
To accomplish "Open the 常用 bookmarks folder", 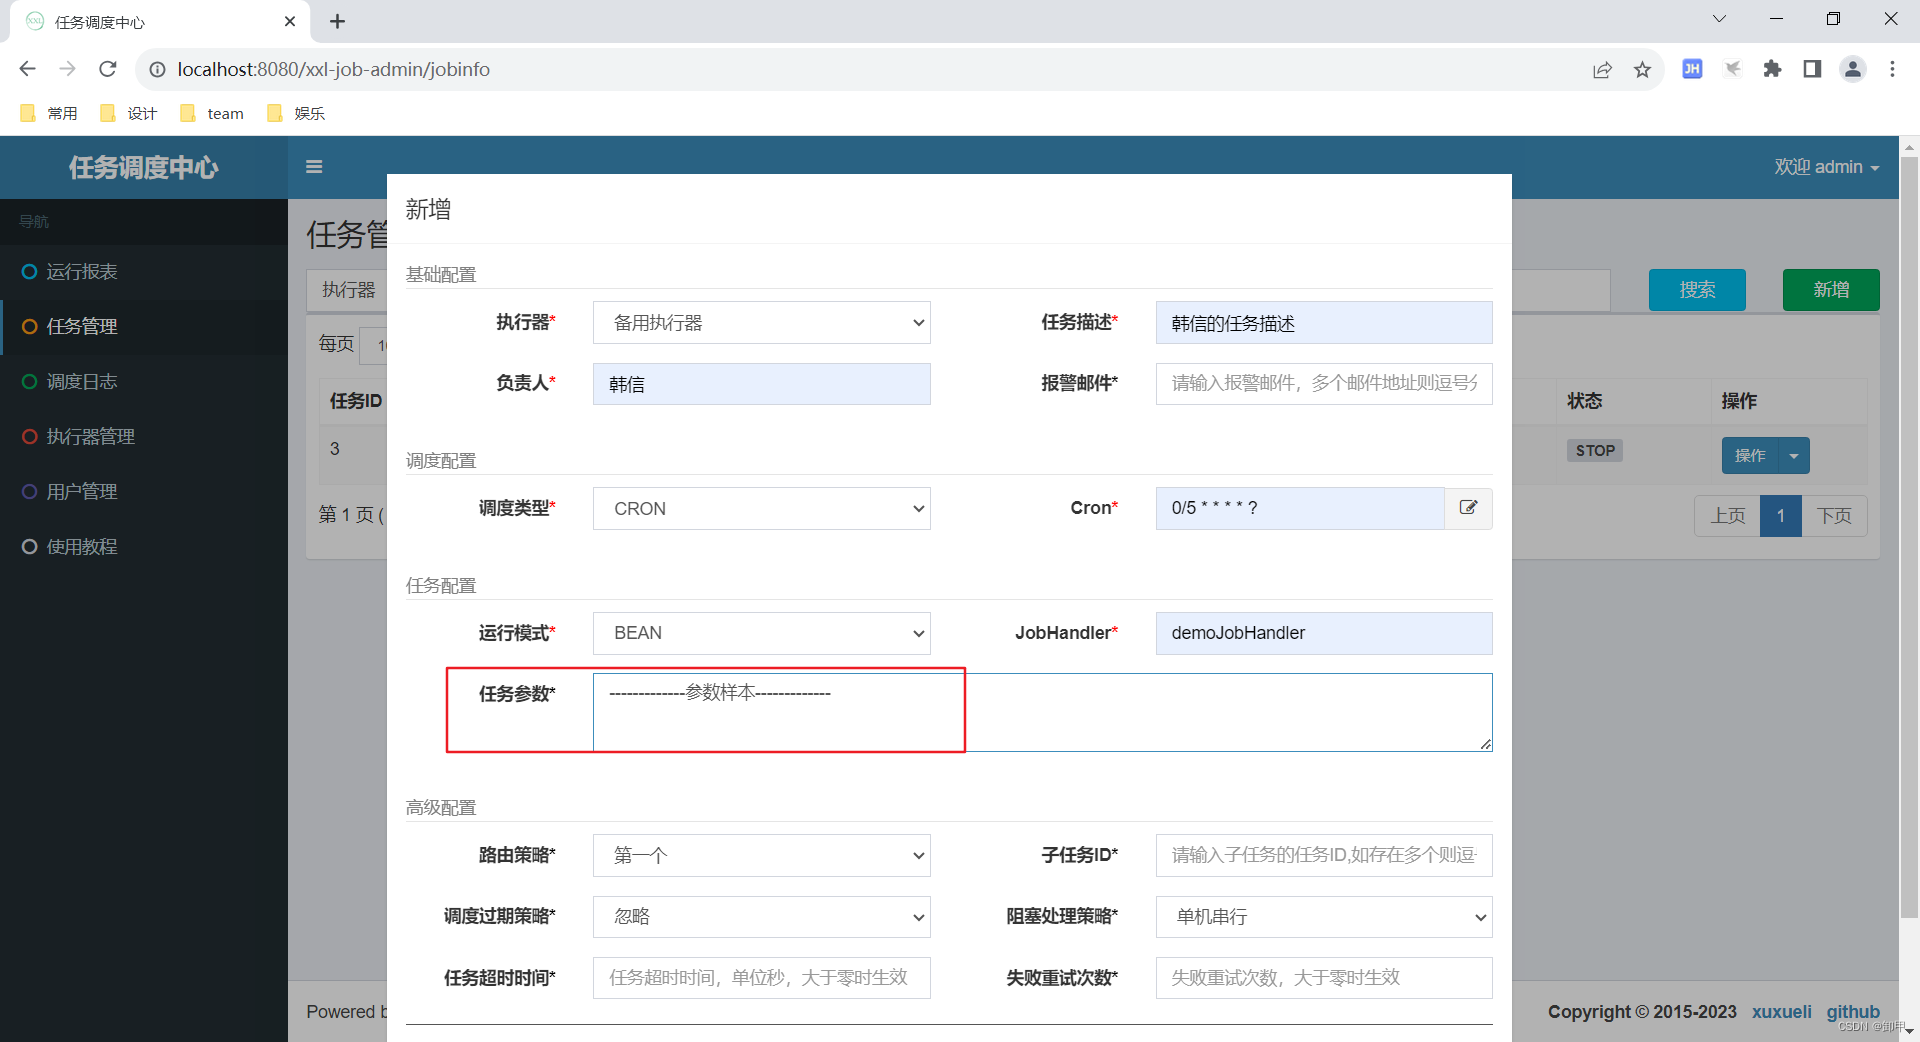I will pyautogui.click(x=49, y=113).
